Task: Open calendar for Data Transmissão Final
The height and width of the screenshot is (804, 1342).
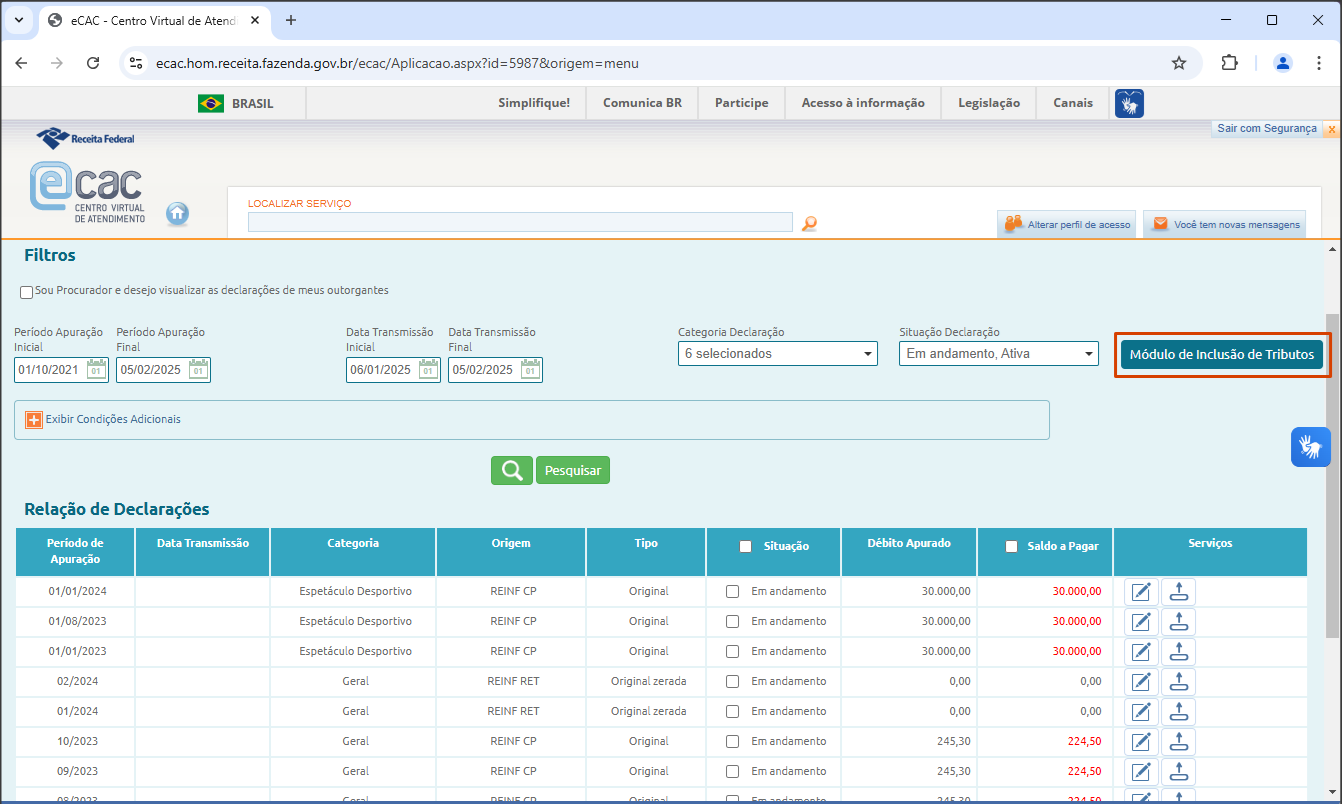Action: click(x=530, y=370)
